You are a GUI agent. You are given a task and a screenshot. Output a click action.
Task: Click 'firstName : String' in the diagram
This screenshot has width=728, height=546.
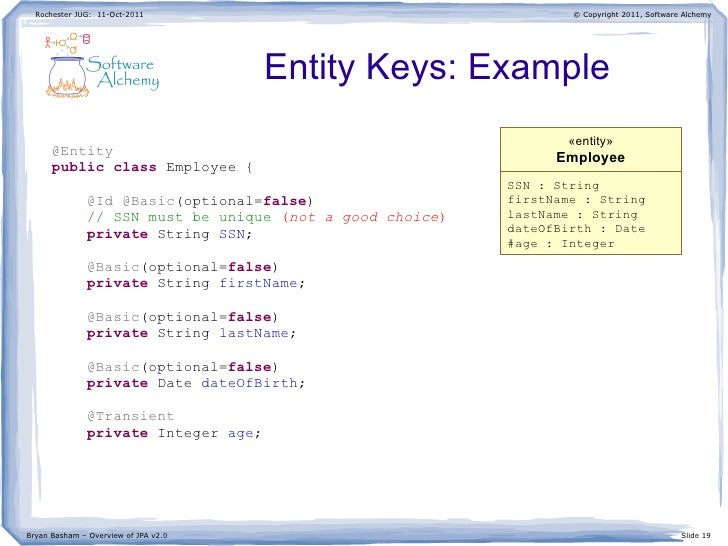point(576,200)
